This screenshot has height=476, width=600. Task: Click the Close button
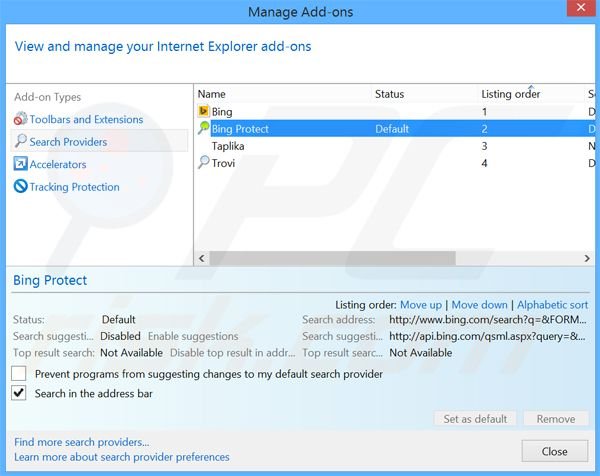(555, 451)
